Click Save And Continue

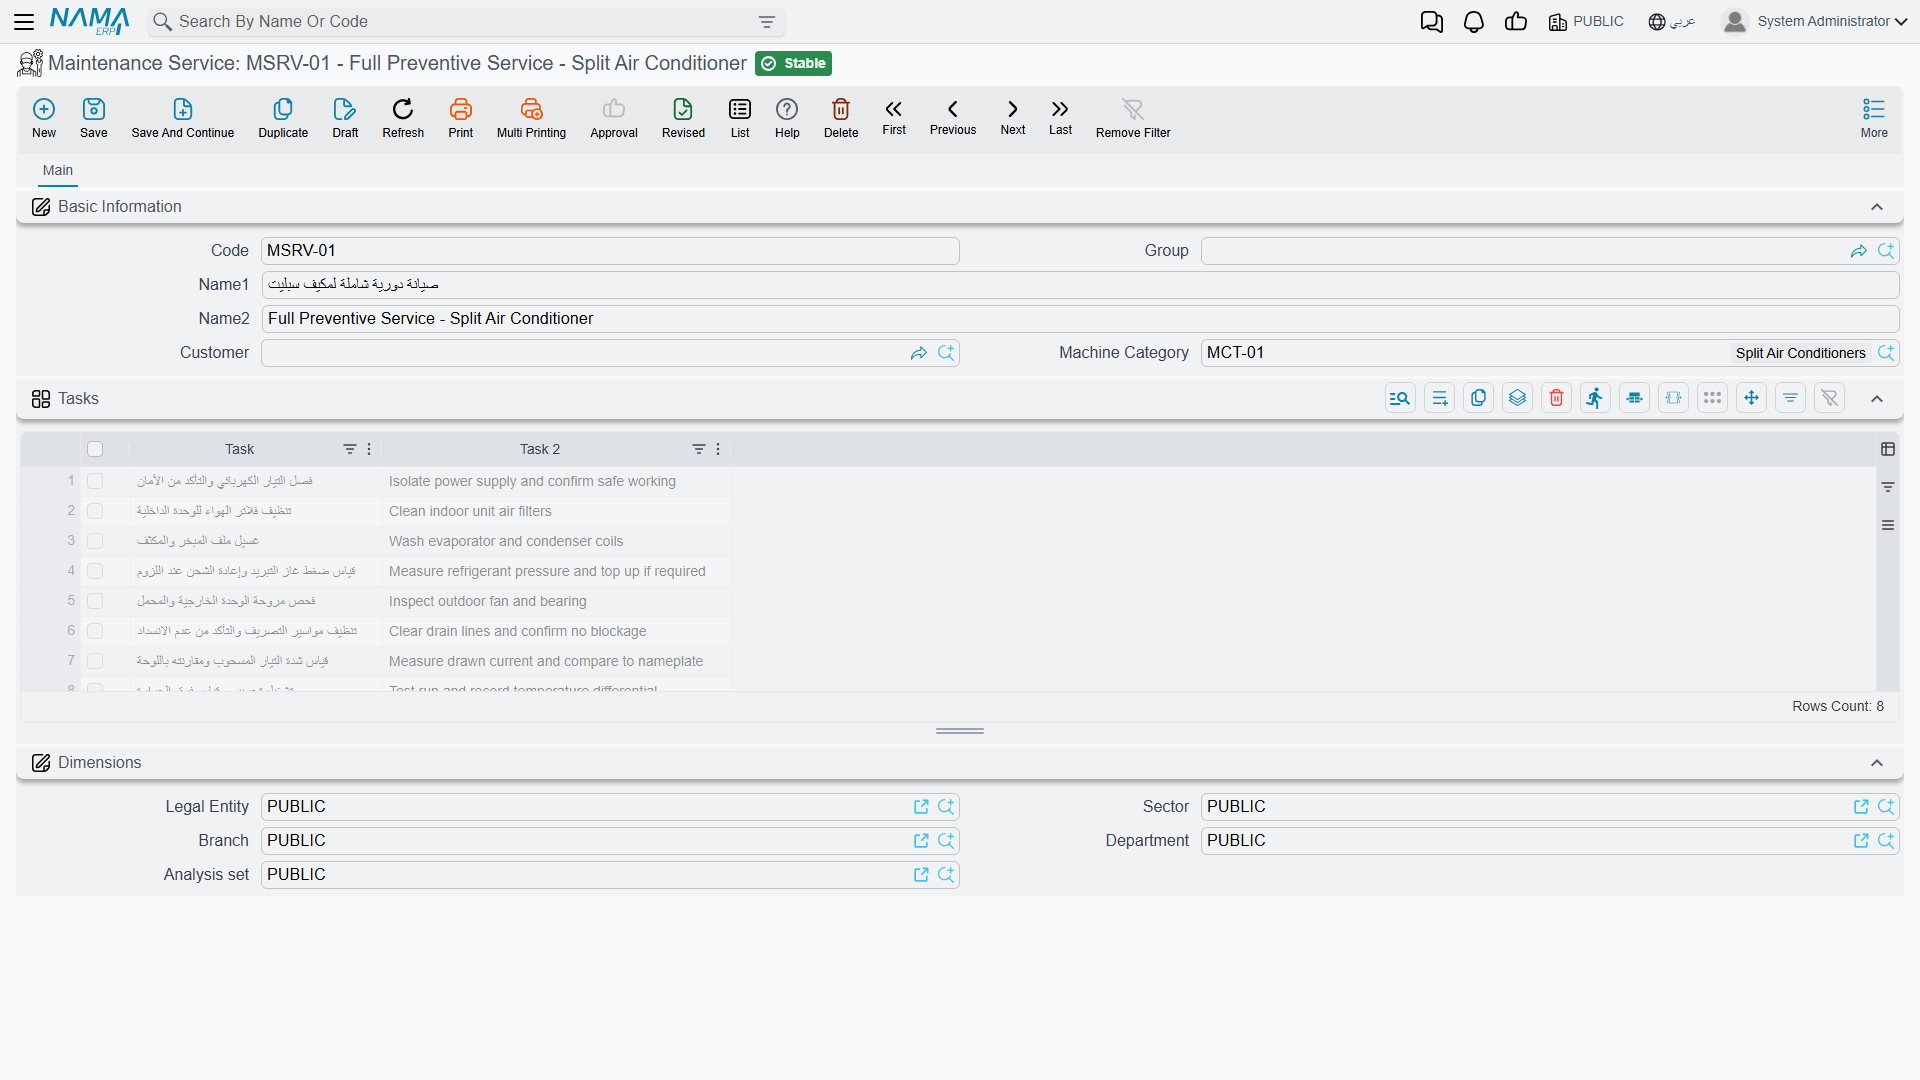[183, 118]
